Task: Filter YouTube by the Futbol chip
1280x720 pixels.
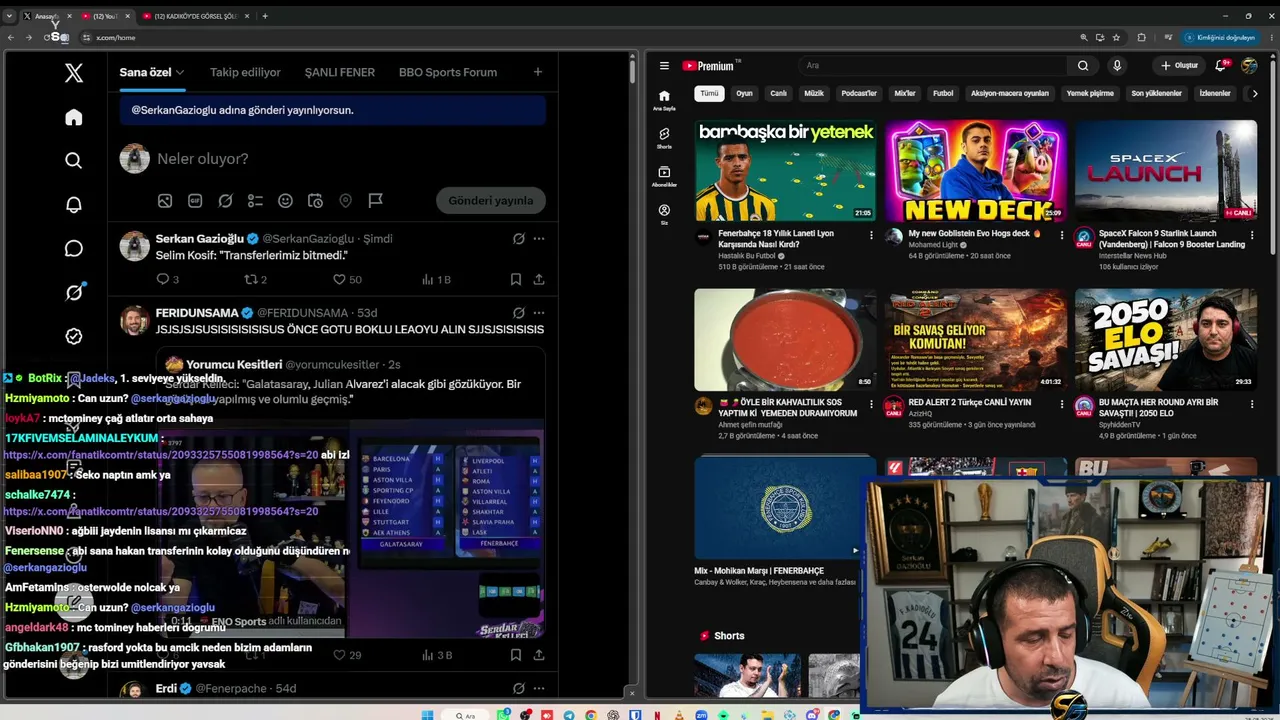Action: point(943,93)
